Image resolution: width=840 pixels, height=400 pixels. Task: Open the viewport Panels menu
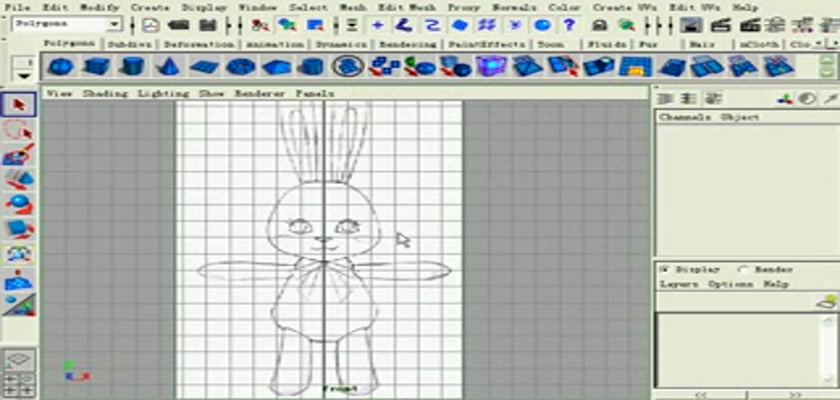point(315,93)
